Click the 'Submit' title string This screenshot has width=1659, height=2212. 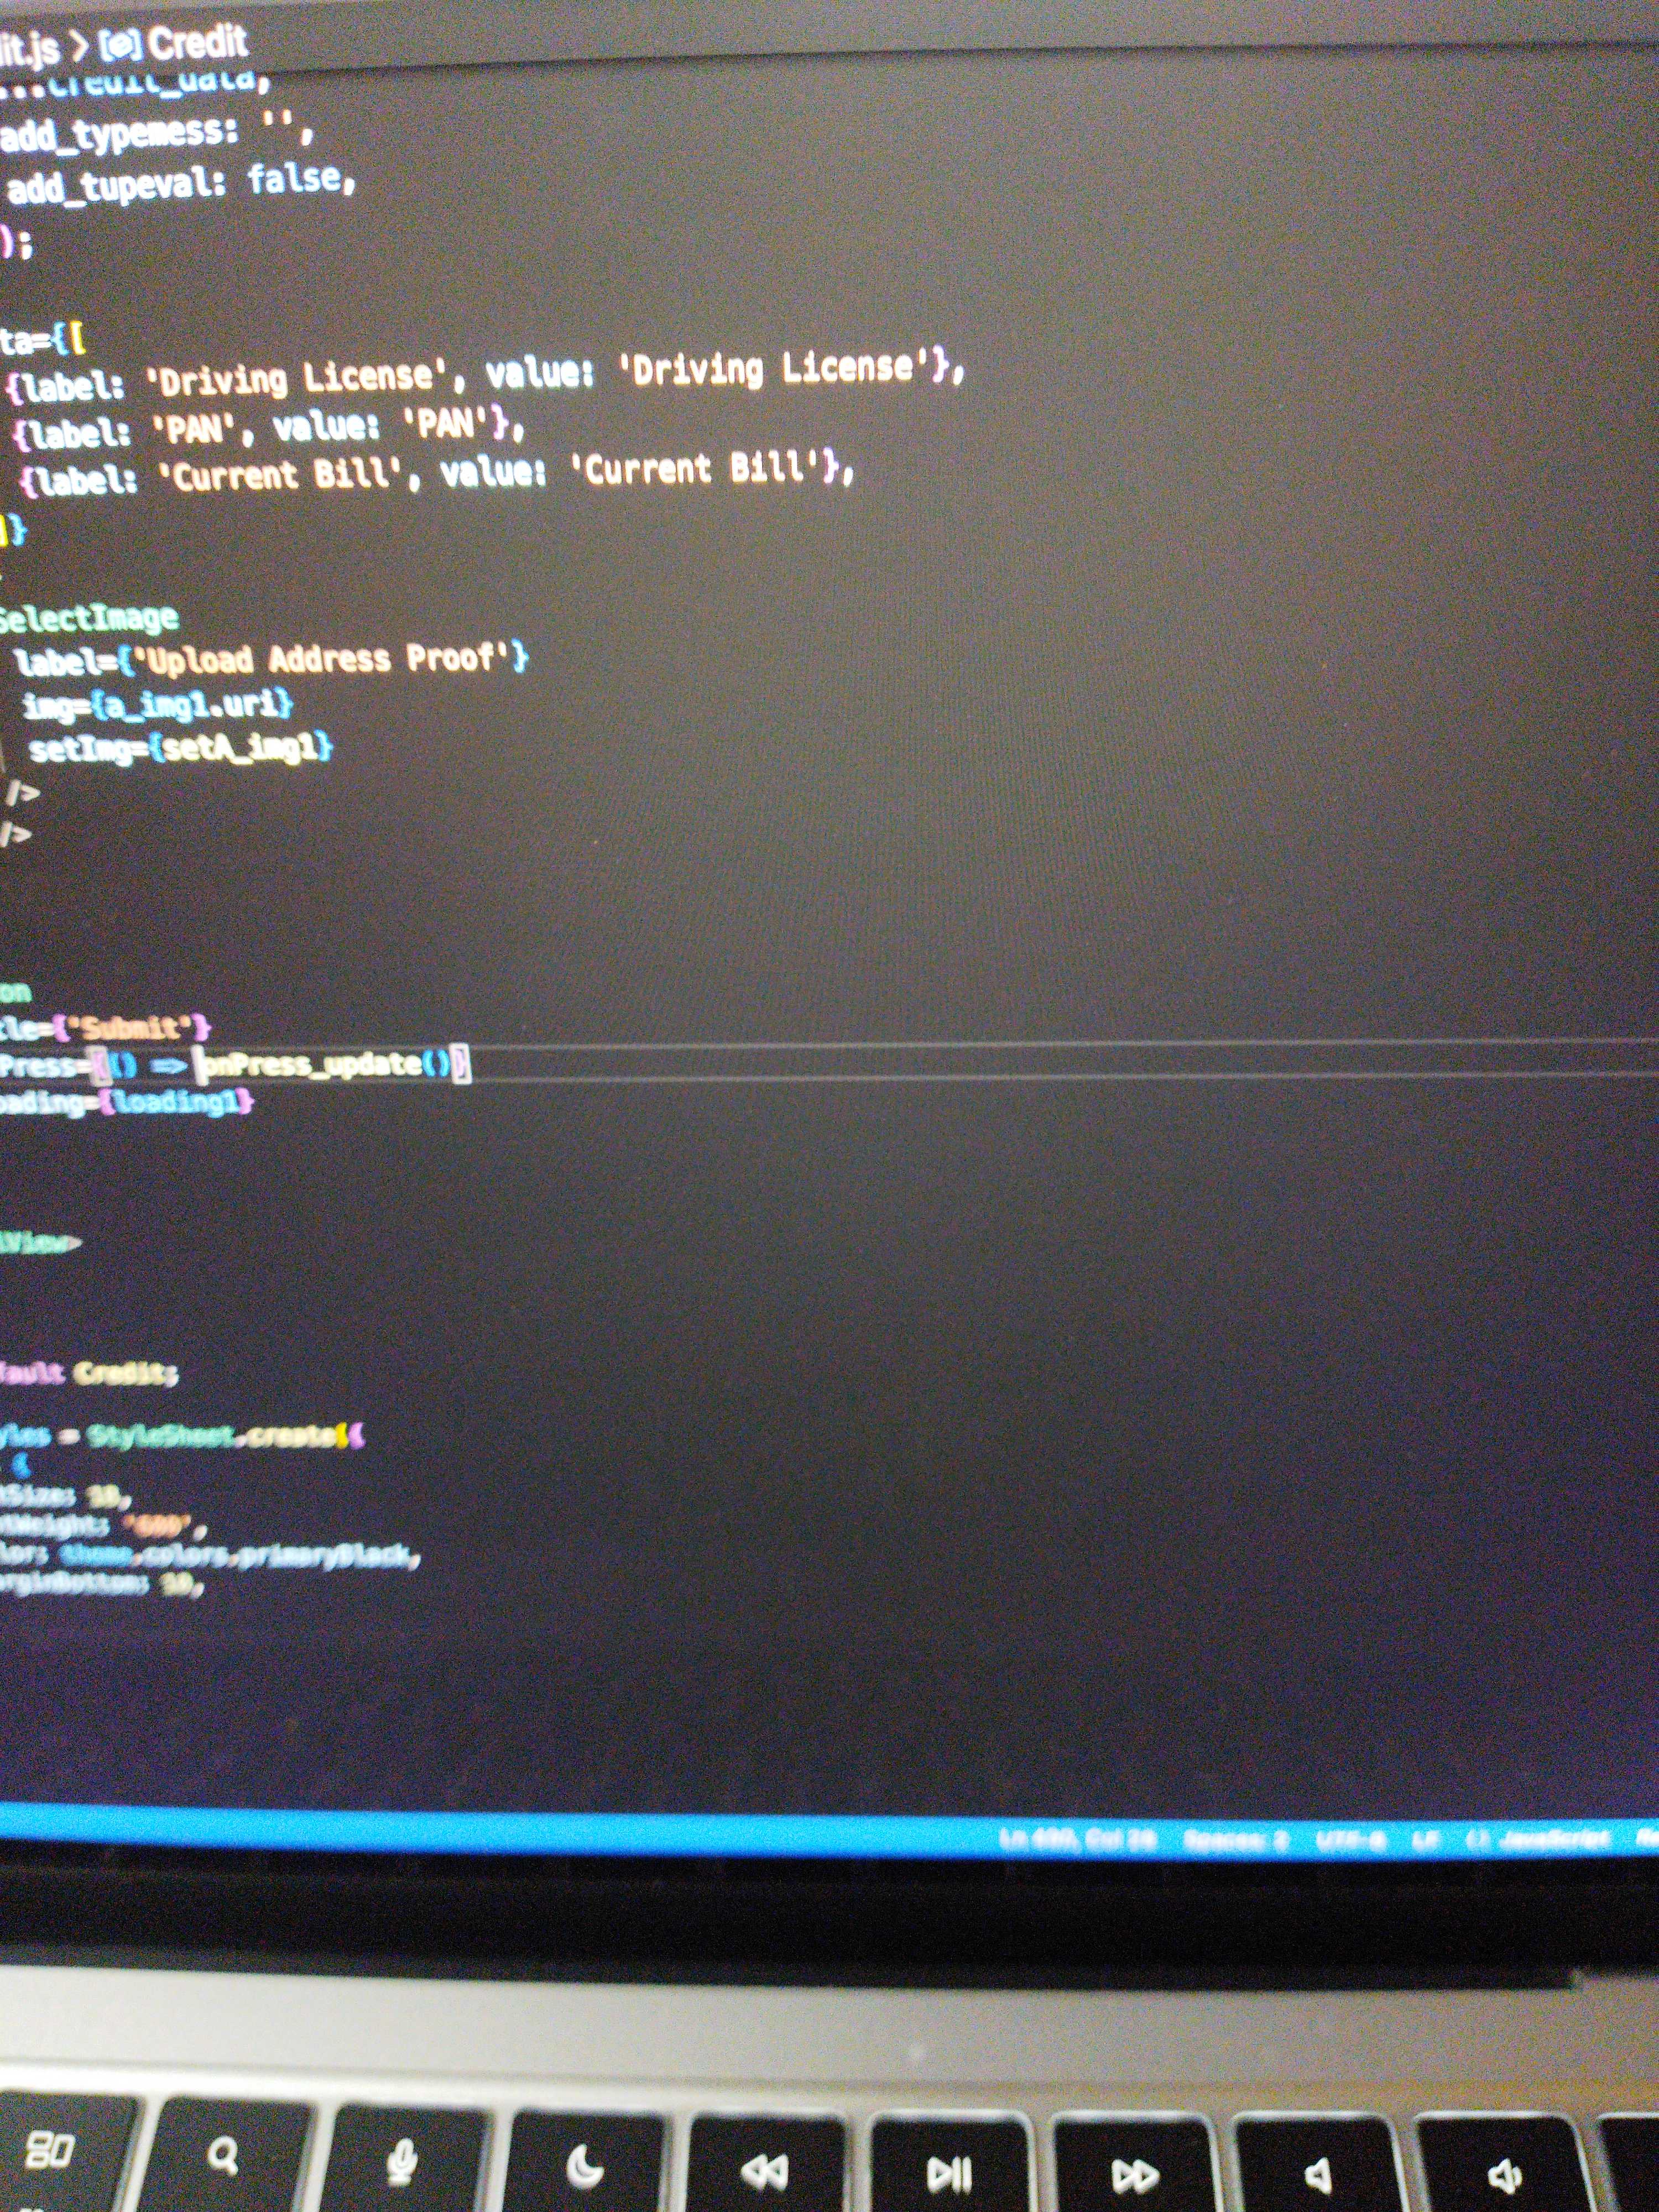point(130,1027)
